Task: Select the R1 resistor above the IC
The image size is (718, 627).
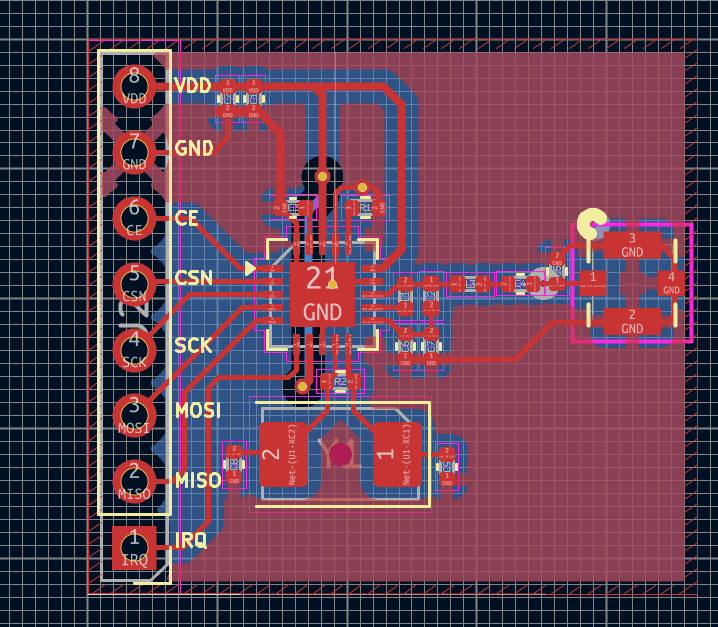Action: point(365,208)
